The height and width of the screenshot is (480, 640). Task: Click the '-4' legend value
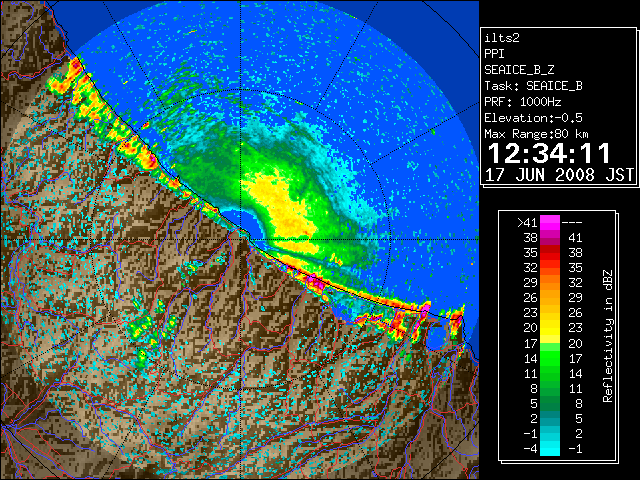pyautogui.click(x=530, y=449)
